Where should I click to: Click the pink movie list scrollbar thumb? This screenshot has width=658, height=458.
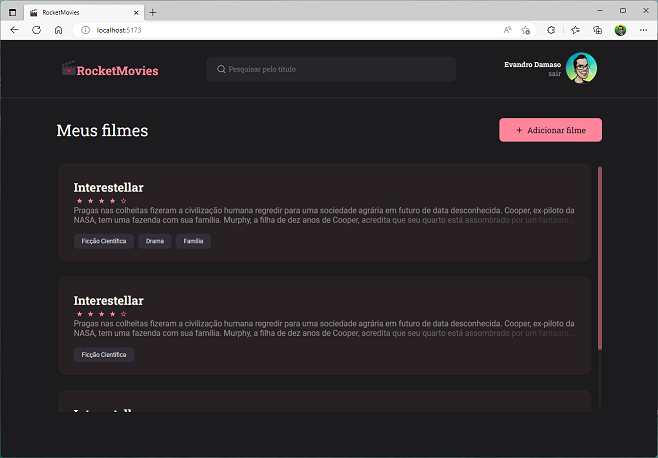600,258
